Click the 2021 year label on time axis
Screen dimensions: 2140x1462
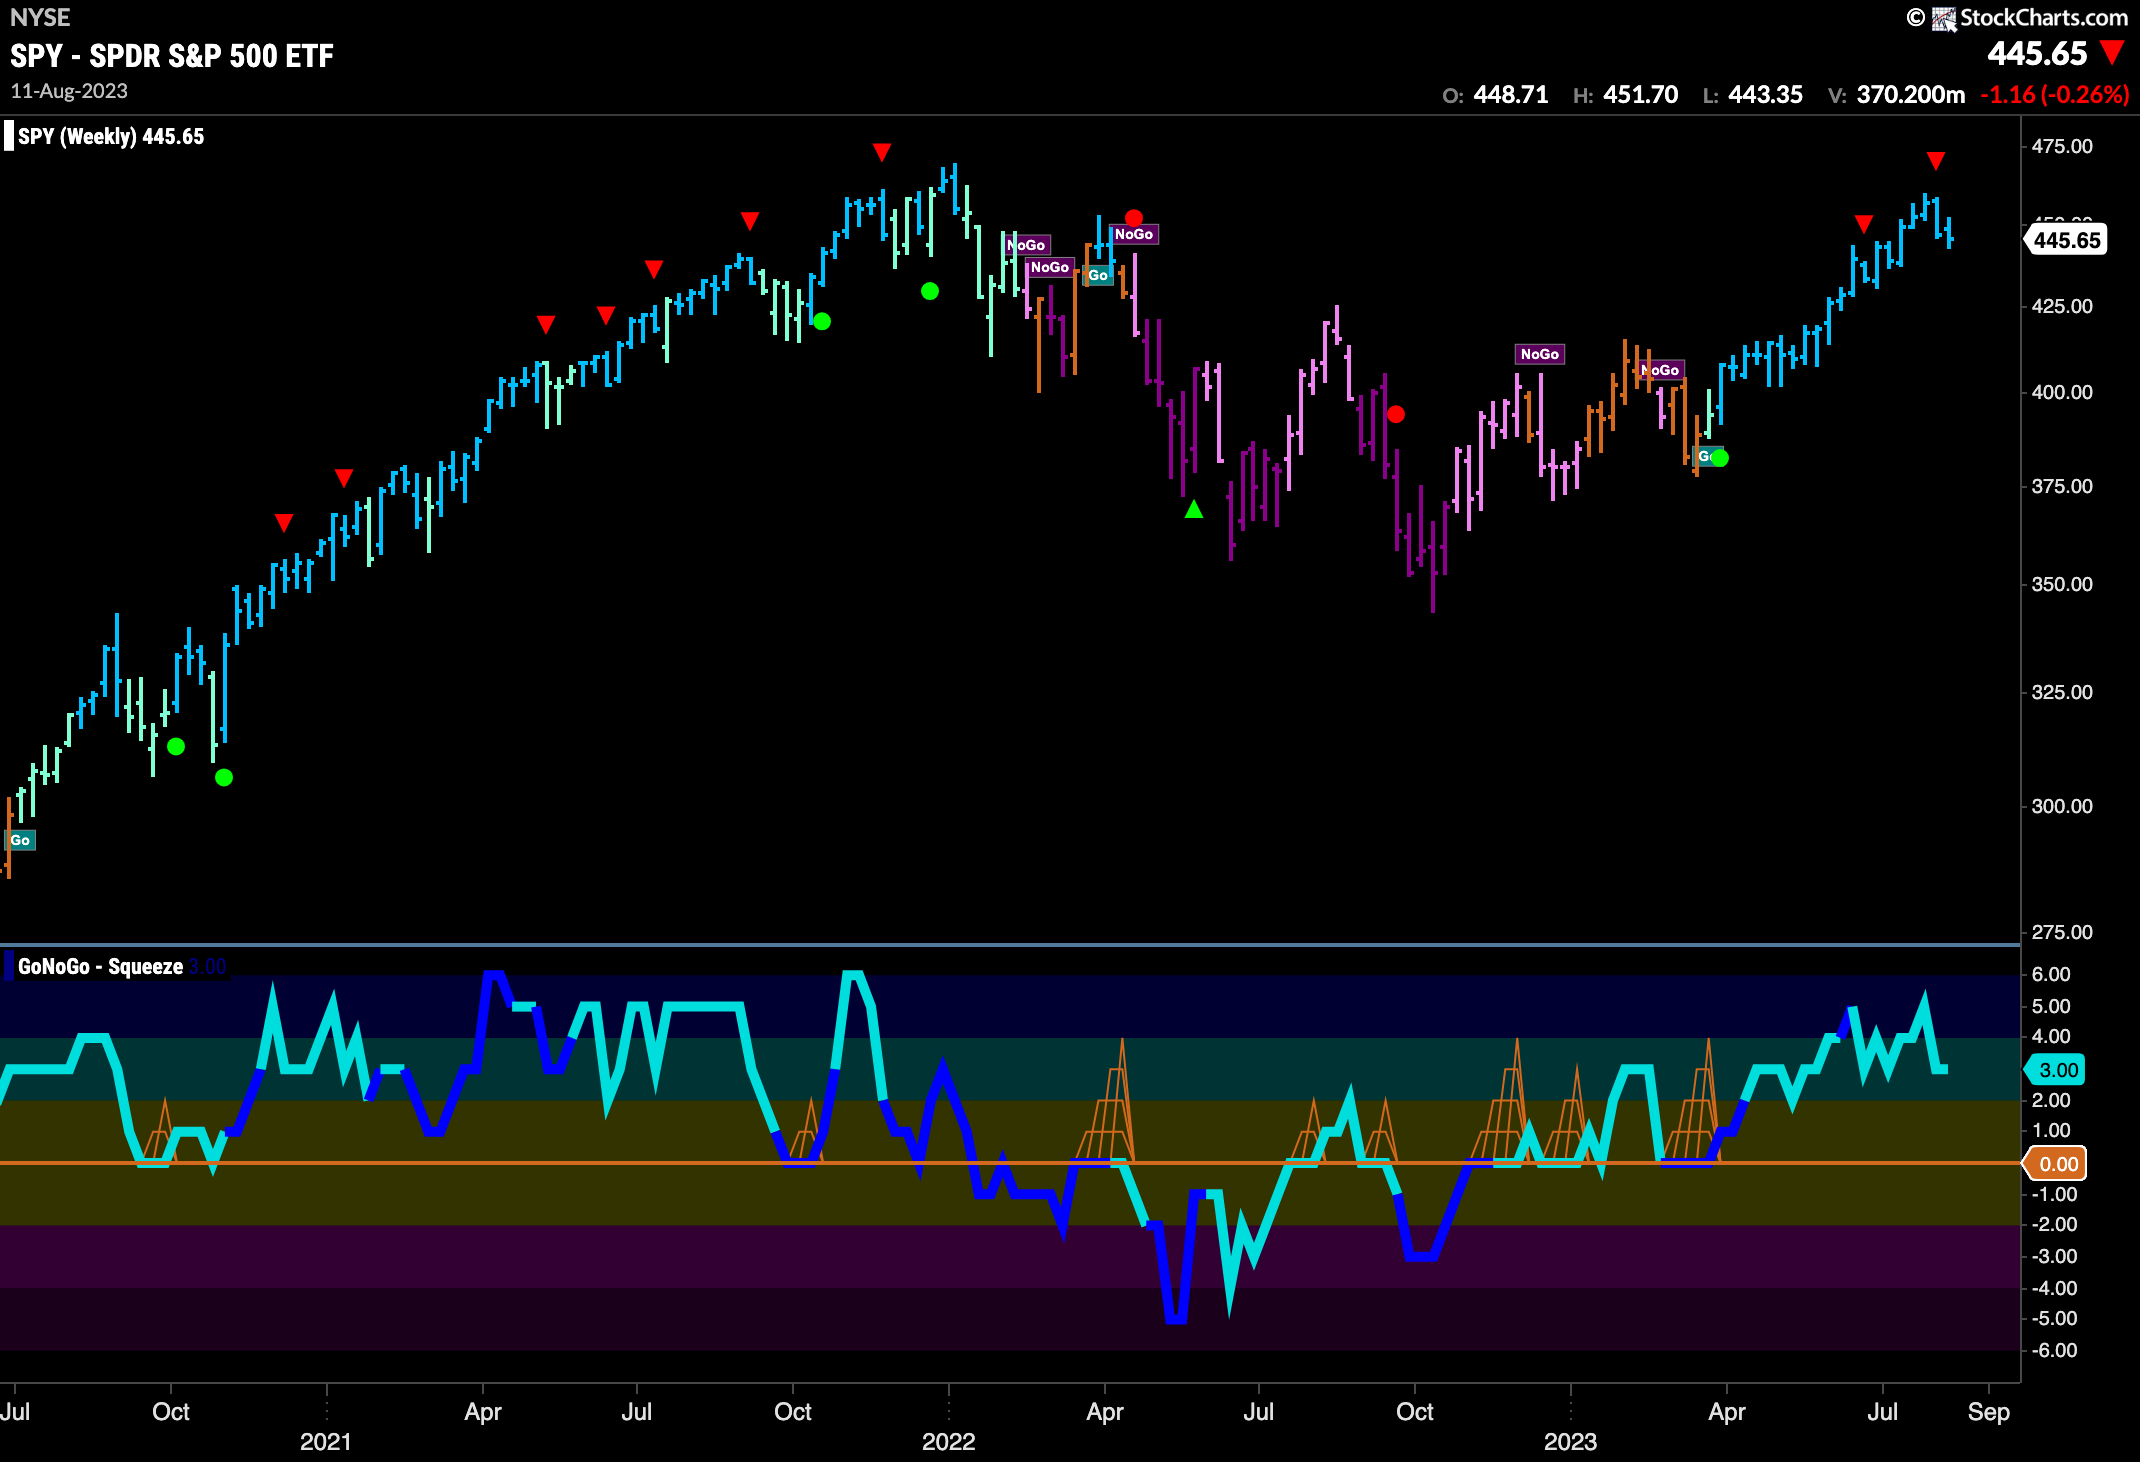tap(326, 1442)
